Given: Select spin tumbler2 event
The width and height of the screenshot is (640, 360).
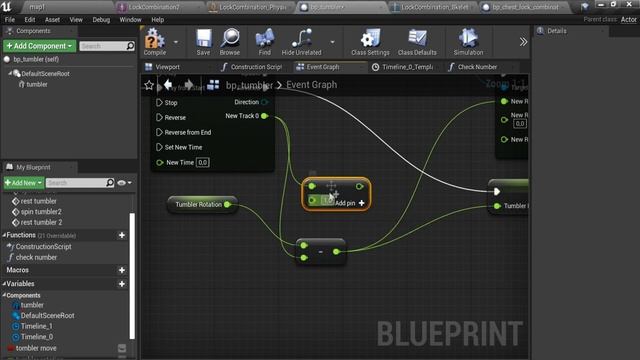Looking at the screenshot, I should tap(41, 211).
